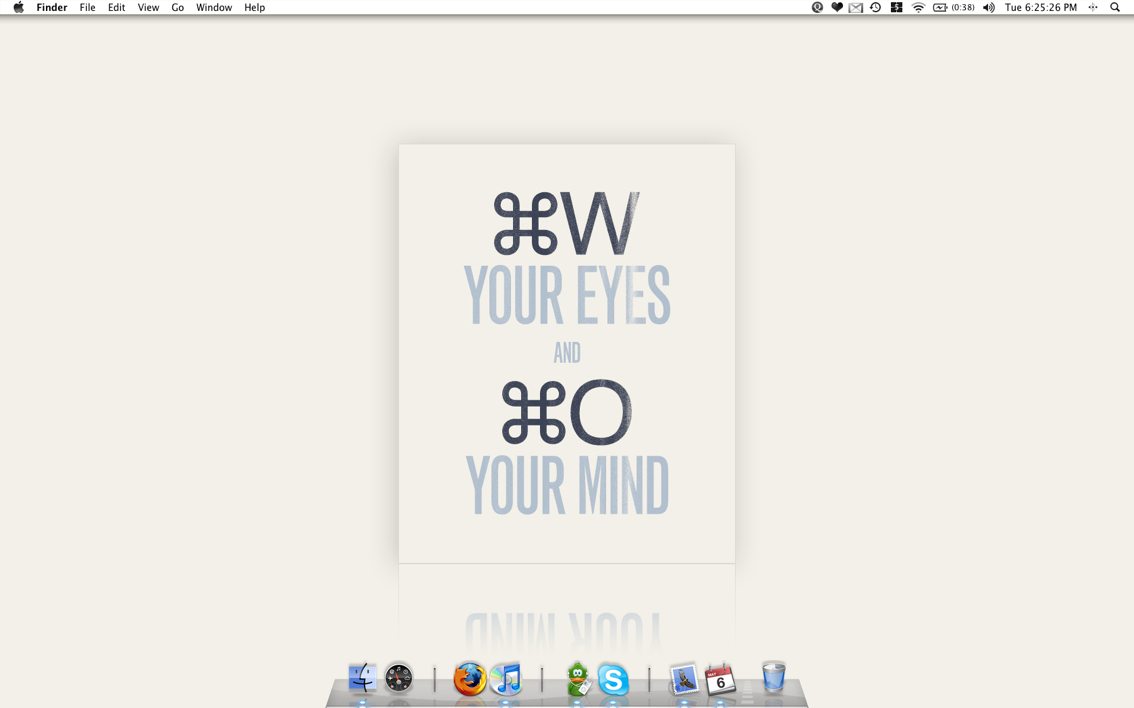Viewport: 1134px width, 708px height.
Task: Open the Window menu
Action: click(x=214, y=7)
